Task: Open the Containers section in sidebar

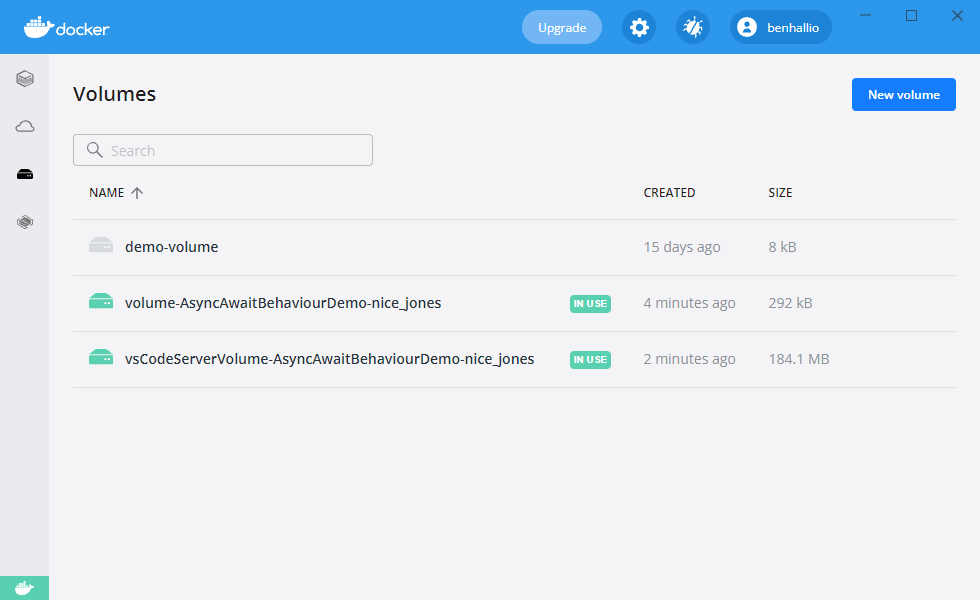Action: click(25, 78)
